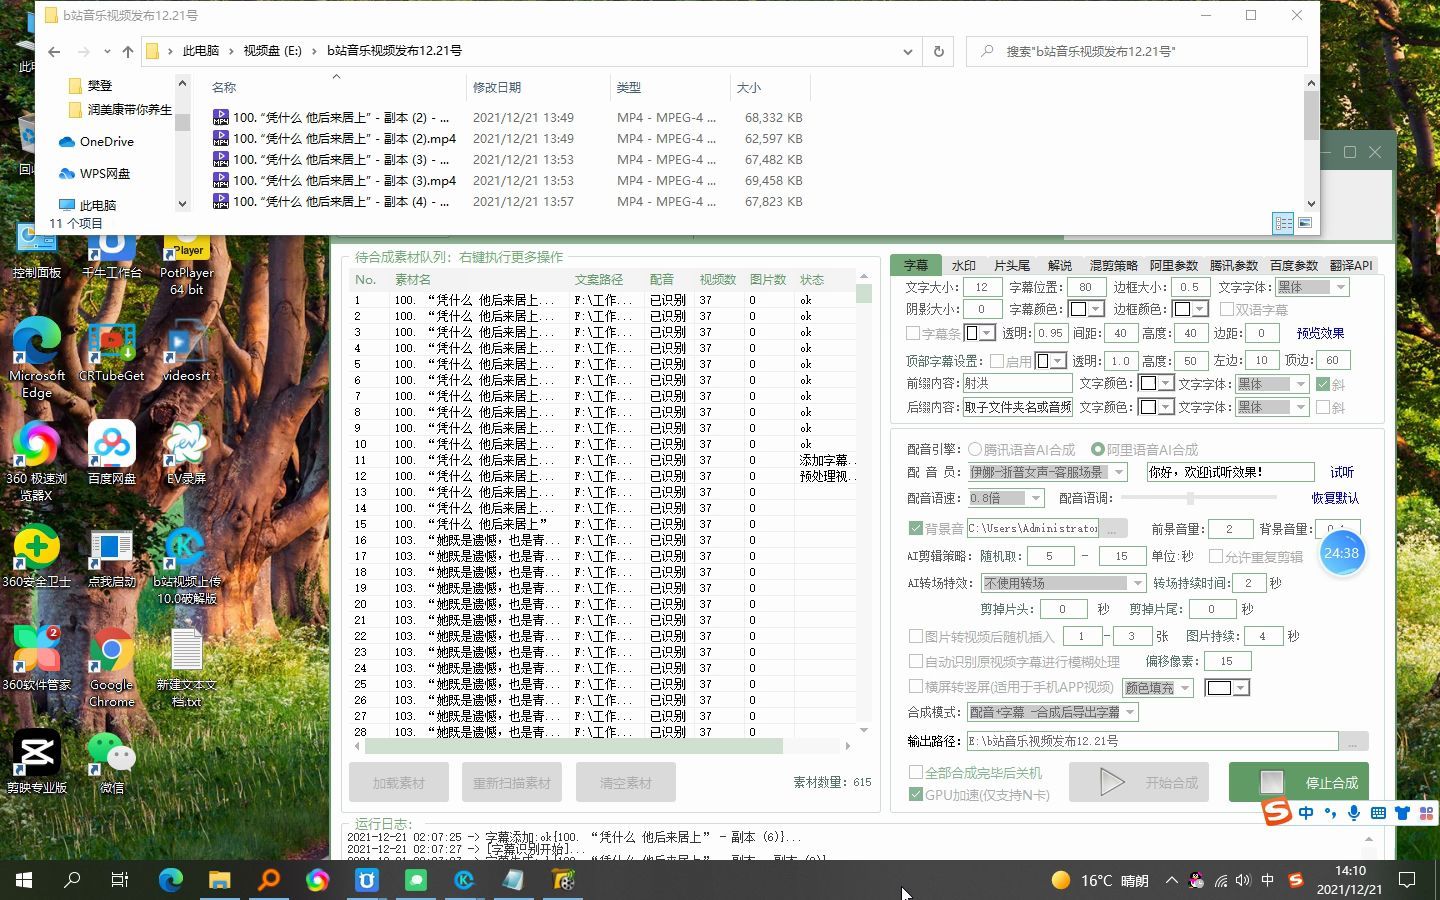Refresh the Explorer folder view
Screen dimensions: 1440x900
pyautogui.click(x=938, y=51)
